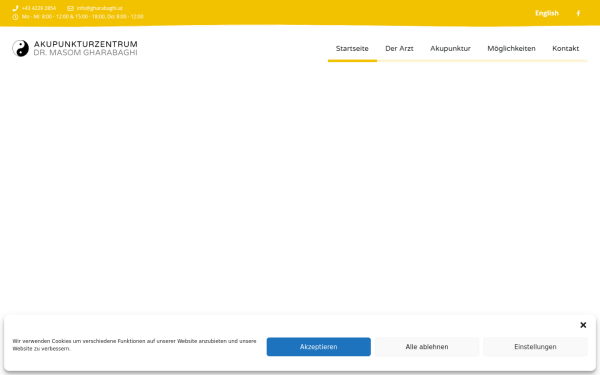
Task: Click the clock opening-hours icon
Action: coord(15,17)
